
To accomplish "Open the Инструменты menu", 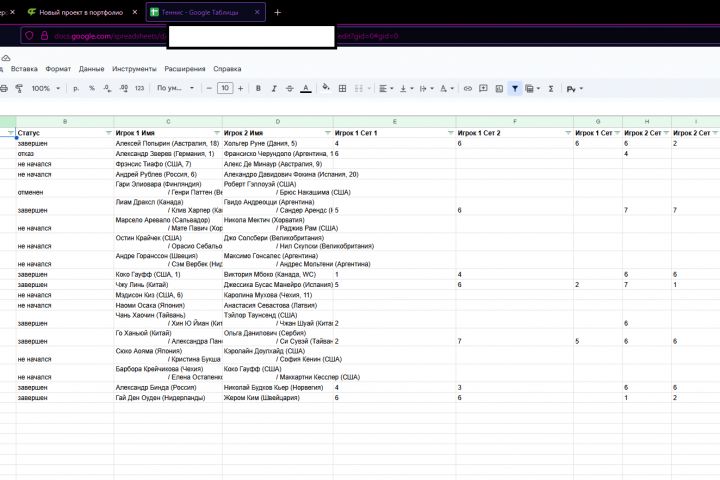I will click(134, 69).
